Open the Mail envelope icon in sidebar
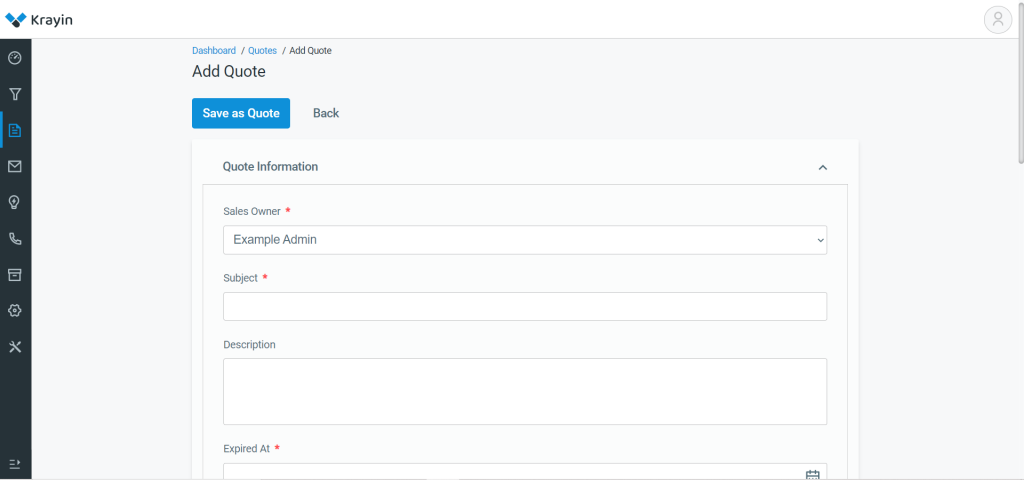The image size is (1024, 480). 15,167
